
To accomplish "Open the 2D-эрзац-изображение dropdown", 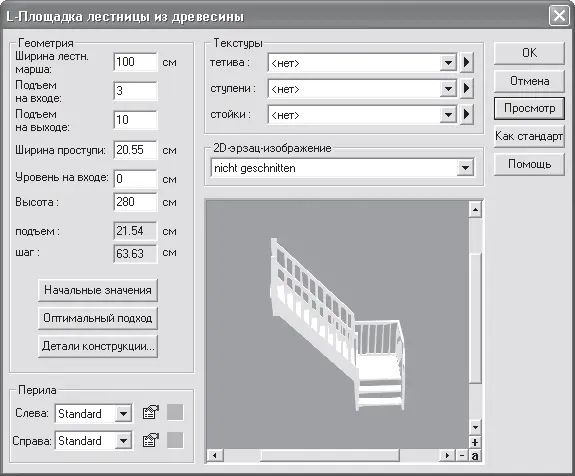I will [465, 168].
